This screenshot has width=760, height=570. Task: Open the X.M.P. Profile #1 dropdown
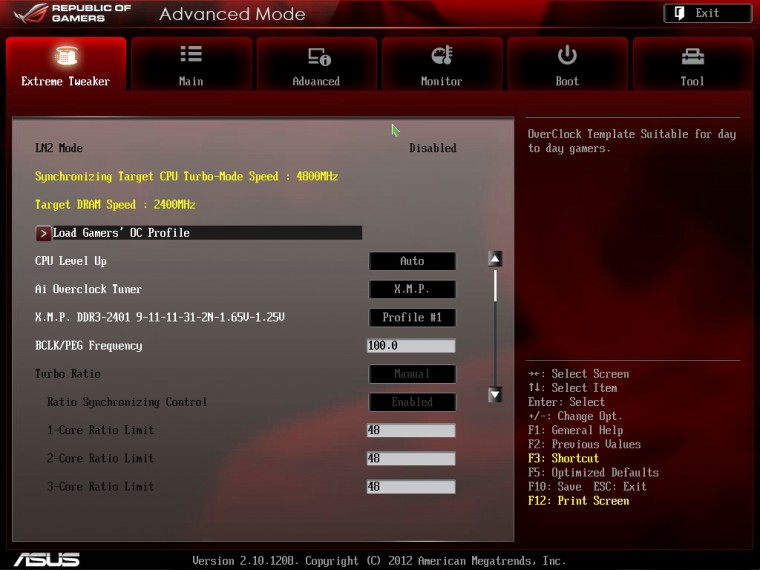[412, 317]
